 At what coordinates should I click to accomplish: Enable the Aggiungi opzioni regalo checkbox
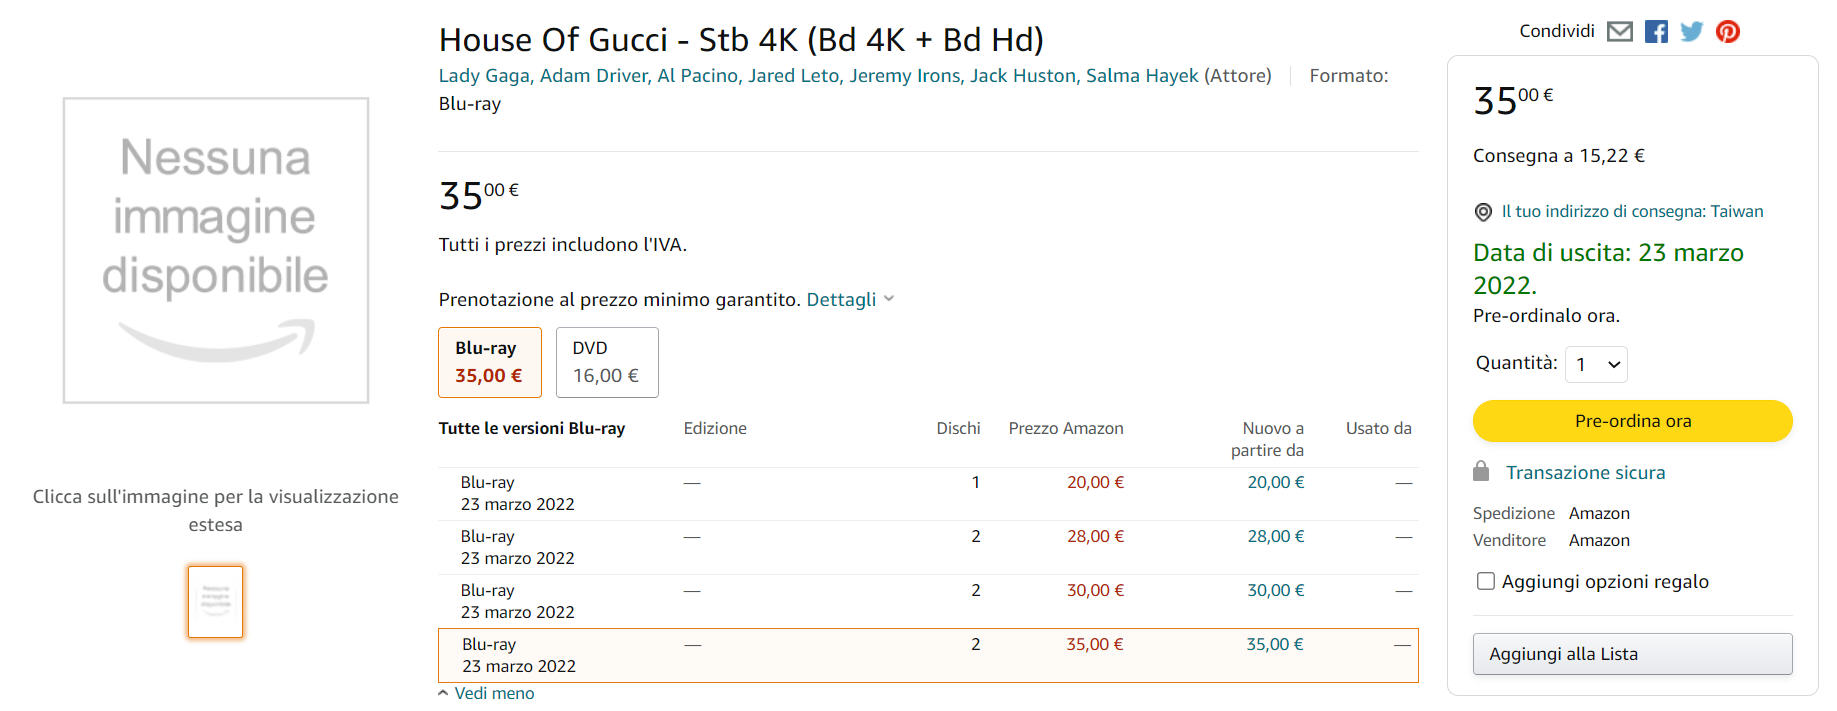click(1486, 581)
